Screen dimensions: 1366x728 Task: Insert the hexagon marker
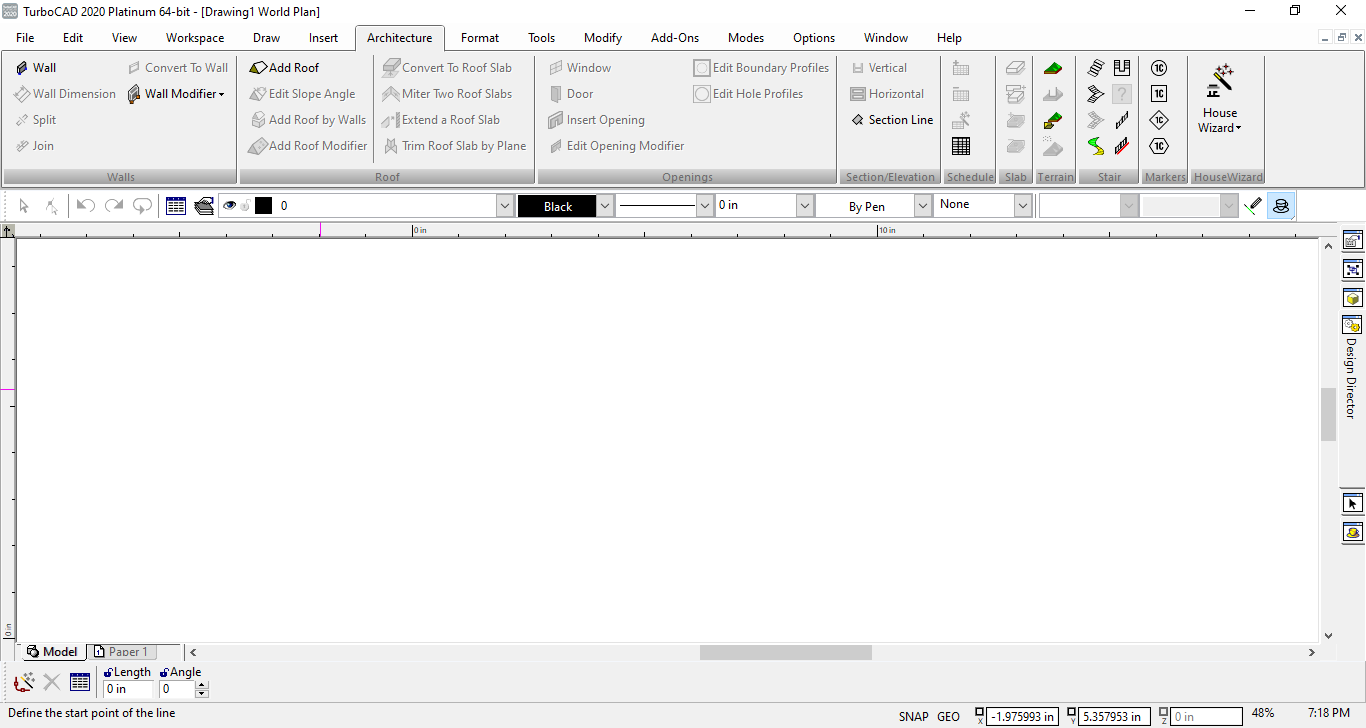pyautogui.click(x=1159, y=146)
